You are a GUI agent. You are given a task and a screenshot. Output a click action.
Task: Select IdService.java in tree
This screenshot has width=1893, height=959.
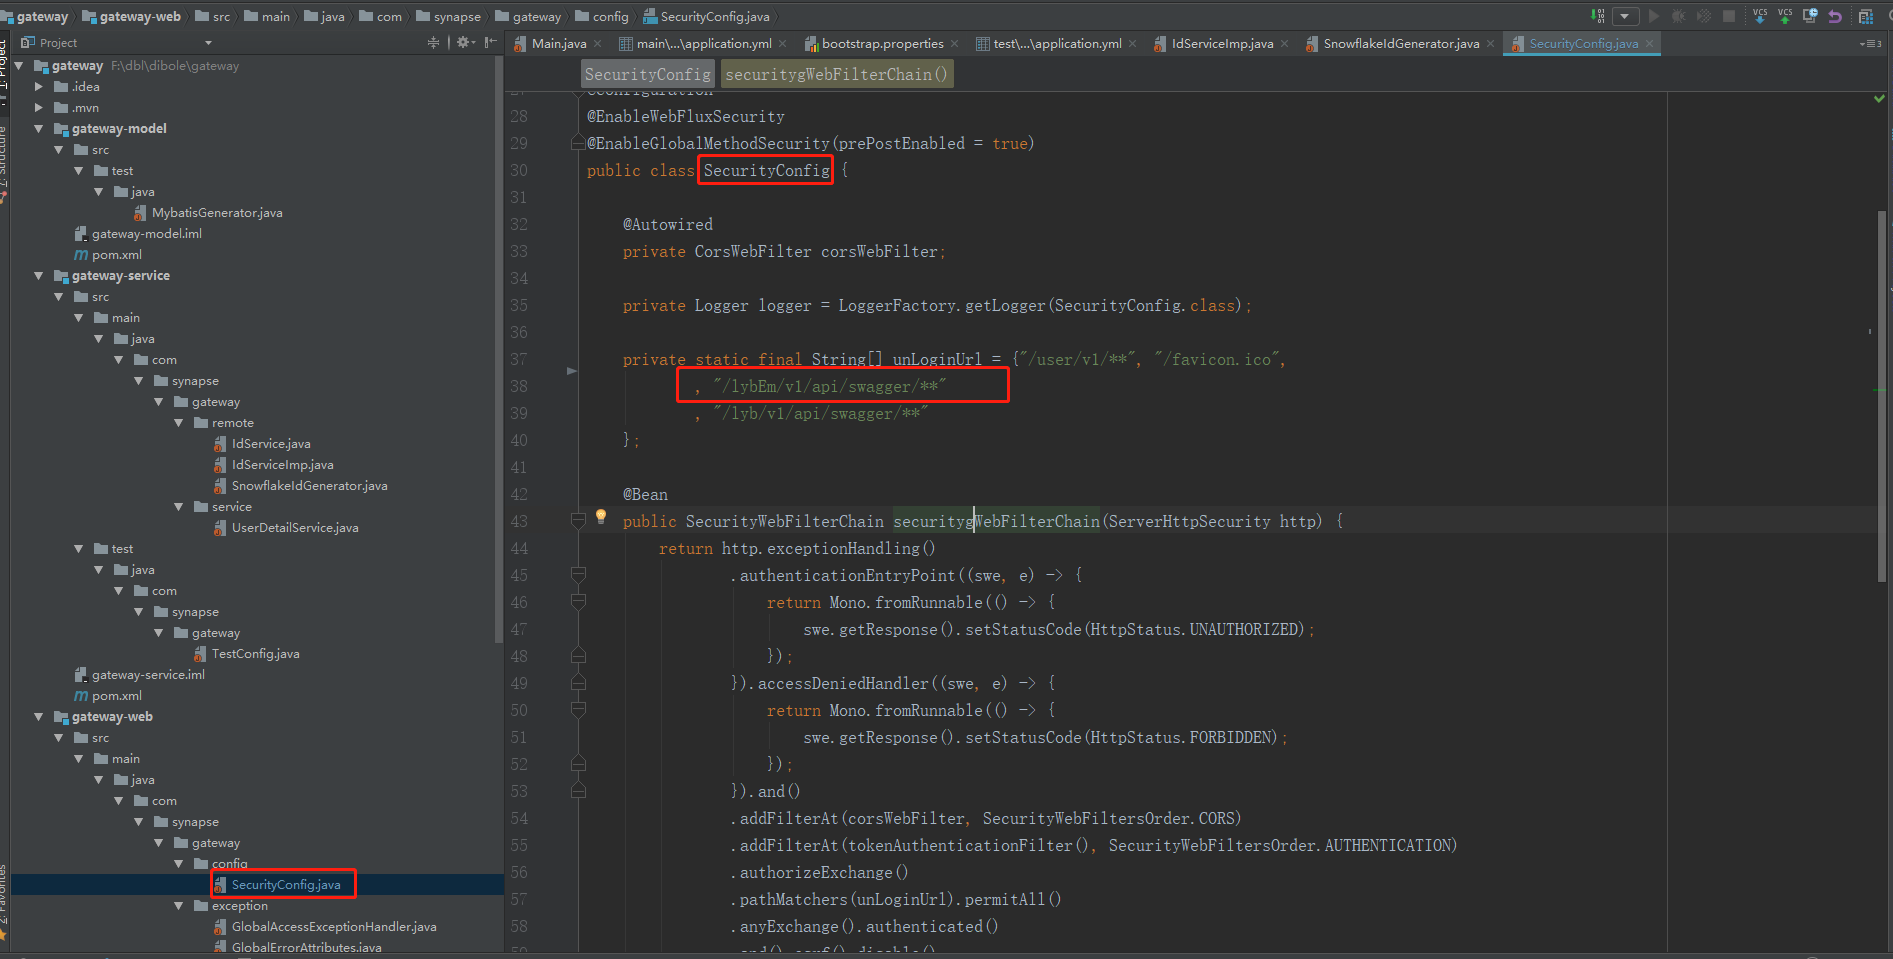[x=262, y=443]
